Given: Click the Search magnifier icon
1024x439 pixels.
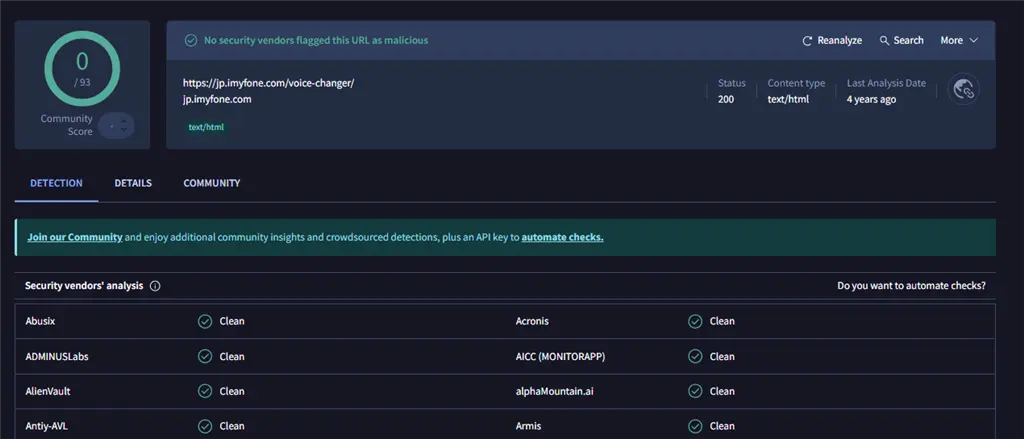Looking at the screenshot, I should pyautogui.click(x=884, y=41).
